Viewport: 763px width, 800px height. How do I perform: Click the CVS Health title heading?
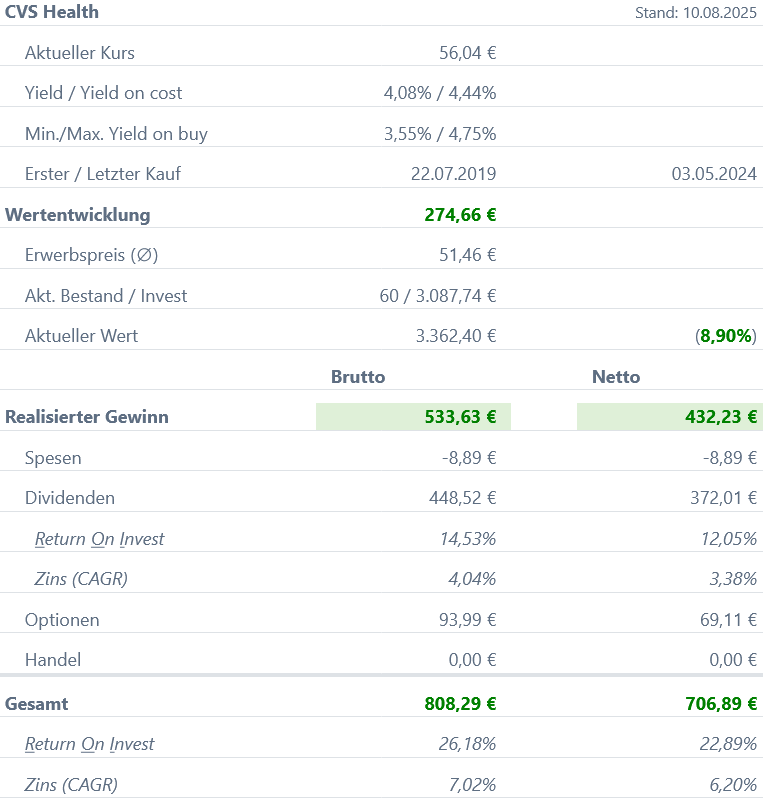click(x=52, y=12)
